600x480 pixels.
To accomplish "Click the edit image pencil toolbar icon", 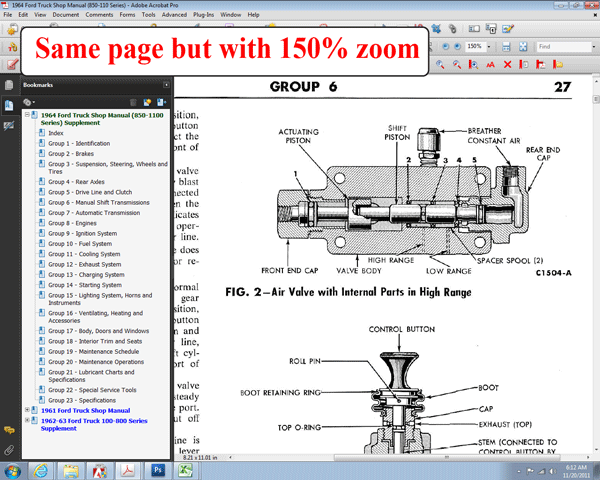I will [508, 29].
